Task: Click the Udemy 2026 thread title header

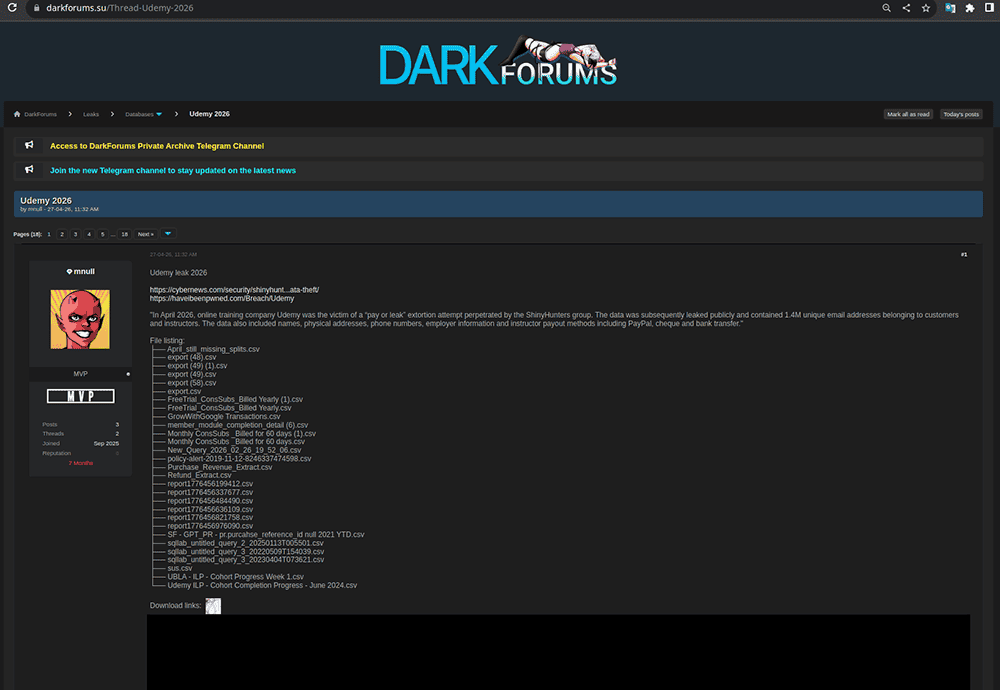Action: pyautogui.click(x=46, y=200)
